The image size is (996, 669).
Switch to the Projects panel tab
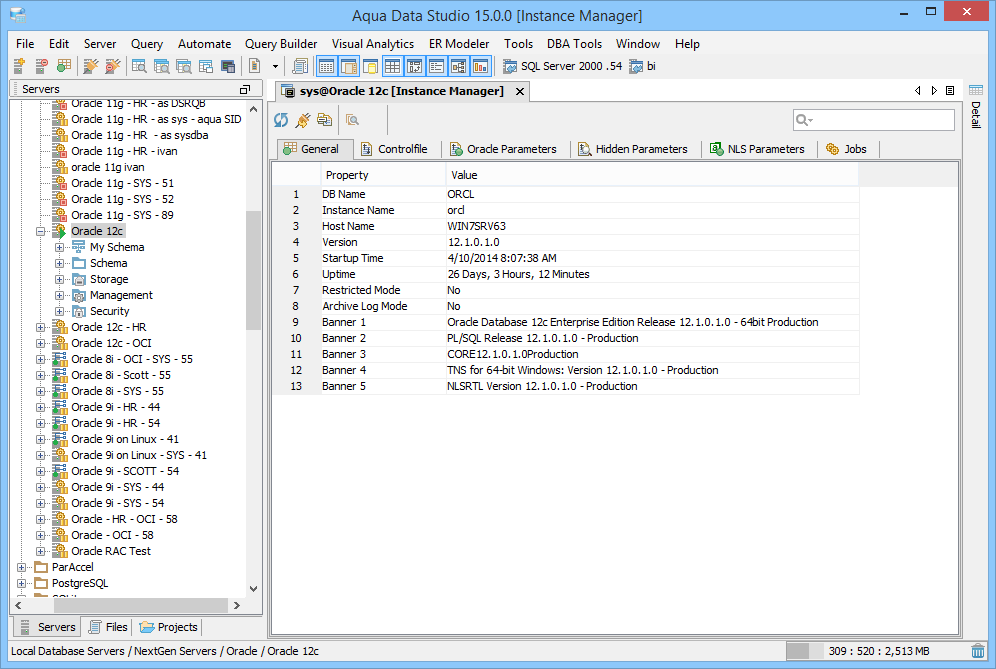pos(168,627)
